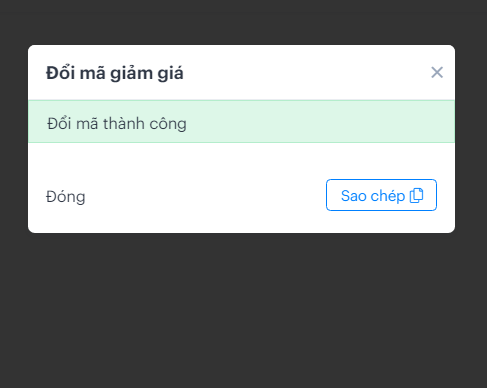Select the 'Đổi mã thành công' message text
This screenshot has height=388, width=487.
coord(117,124)
